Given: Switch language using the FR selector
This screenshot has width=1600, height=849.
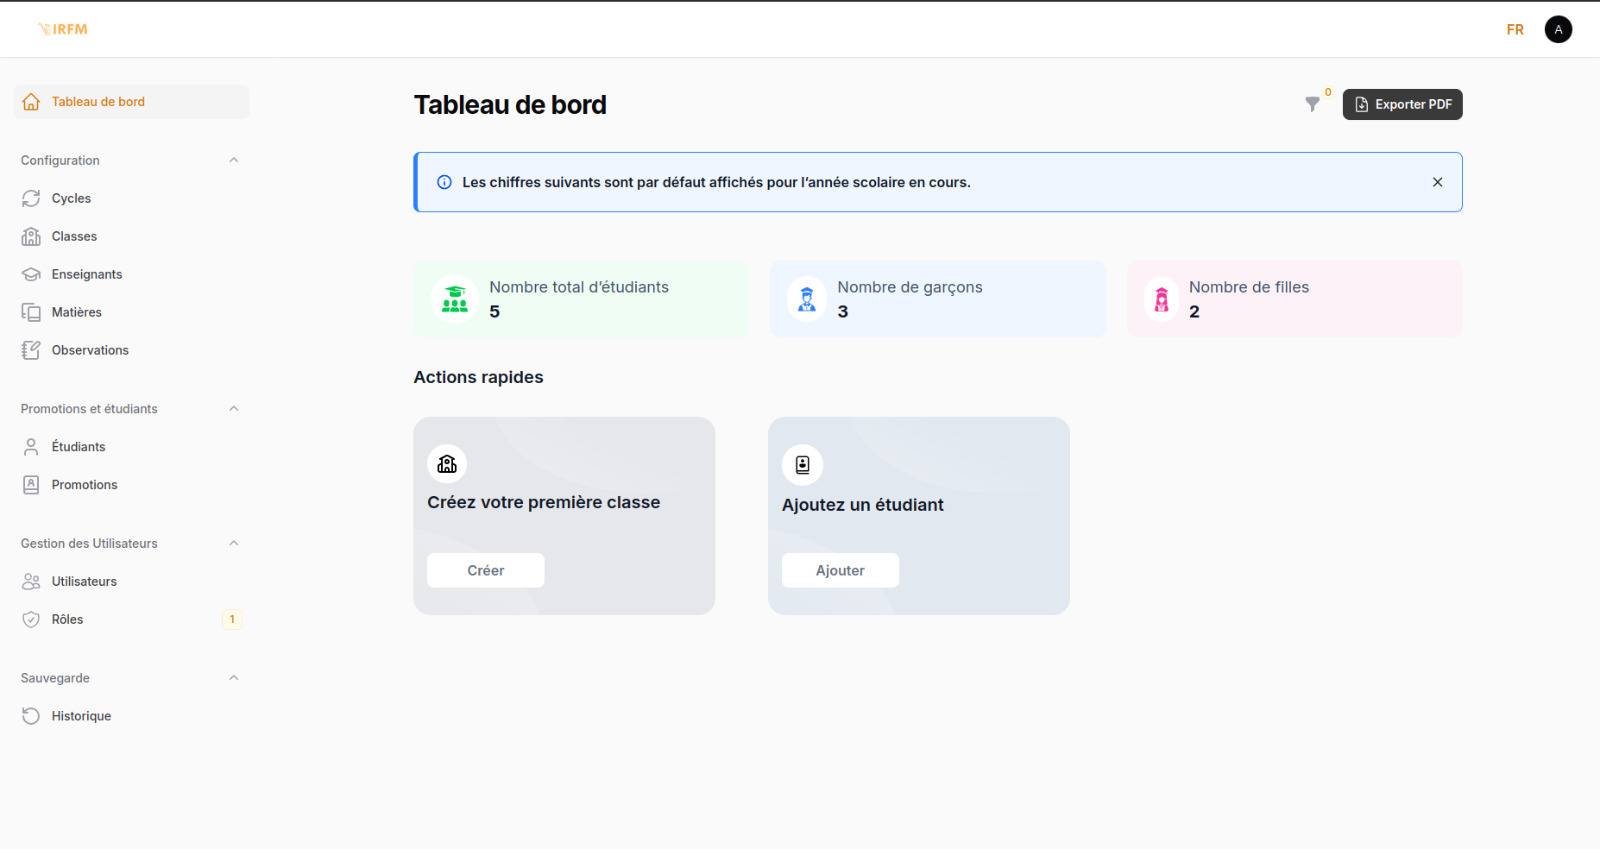Looking at the screenshot, I should click(x=1515, y=30).
